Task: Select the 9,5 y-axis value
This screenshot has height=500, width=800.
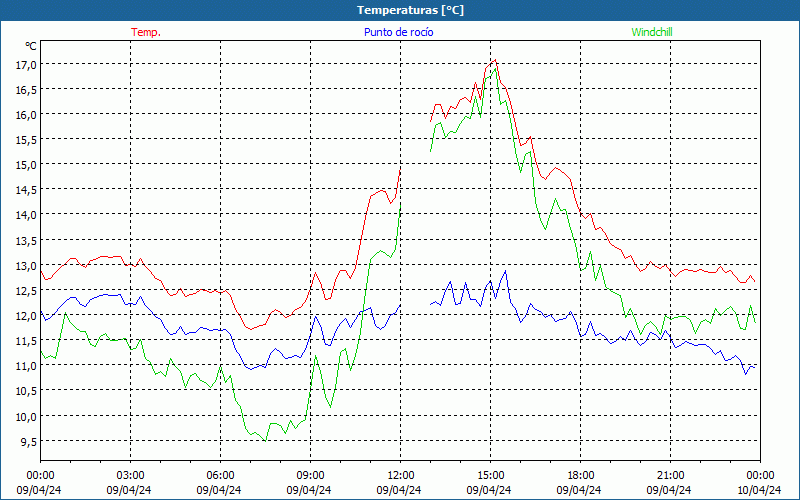Action: [x=27, y=441]
